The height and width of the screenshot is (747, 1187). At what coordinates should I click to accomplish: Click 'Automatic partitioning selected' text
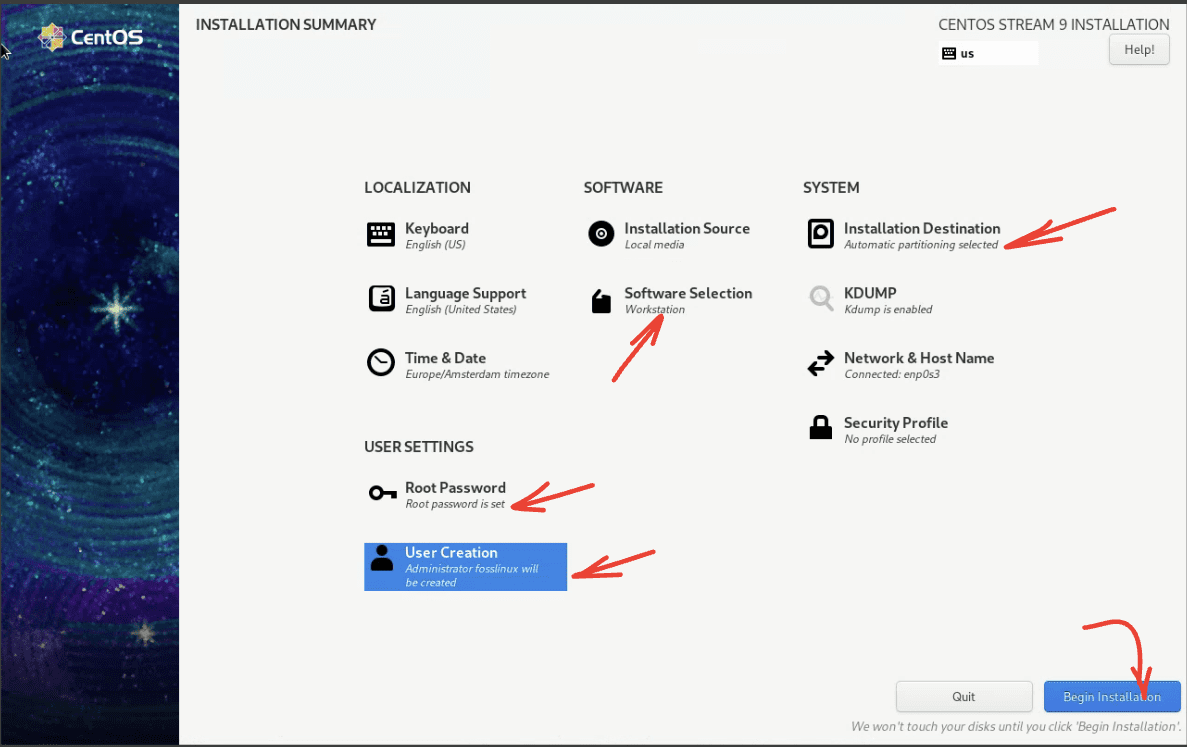tap(921, 244)
